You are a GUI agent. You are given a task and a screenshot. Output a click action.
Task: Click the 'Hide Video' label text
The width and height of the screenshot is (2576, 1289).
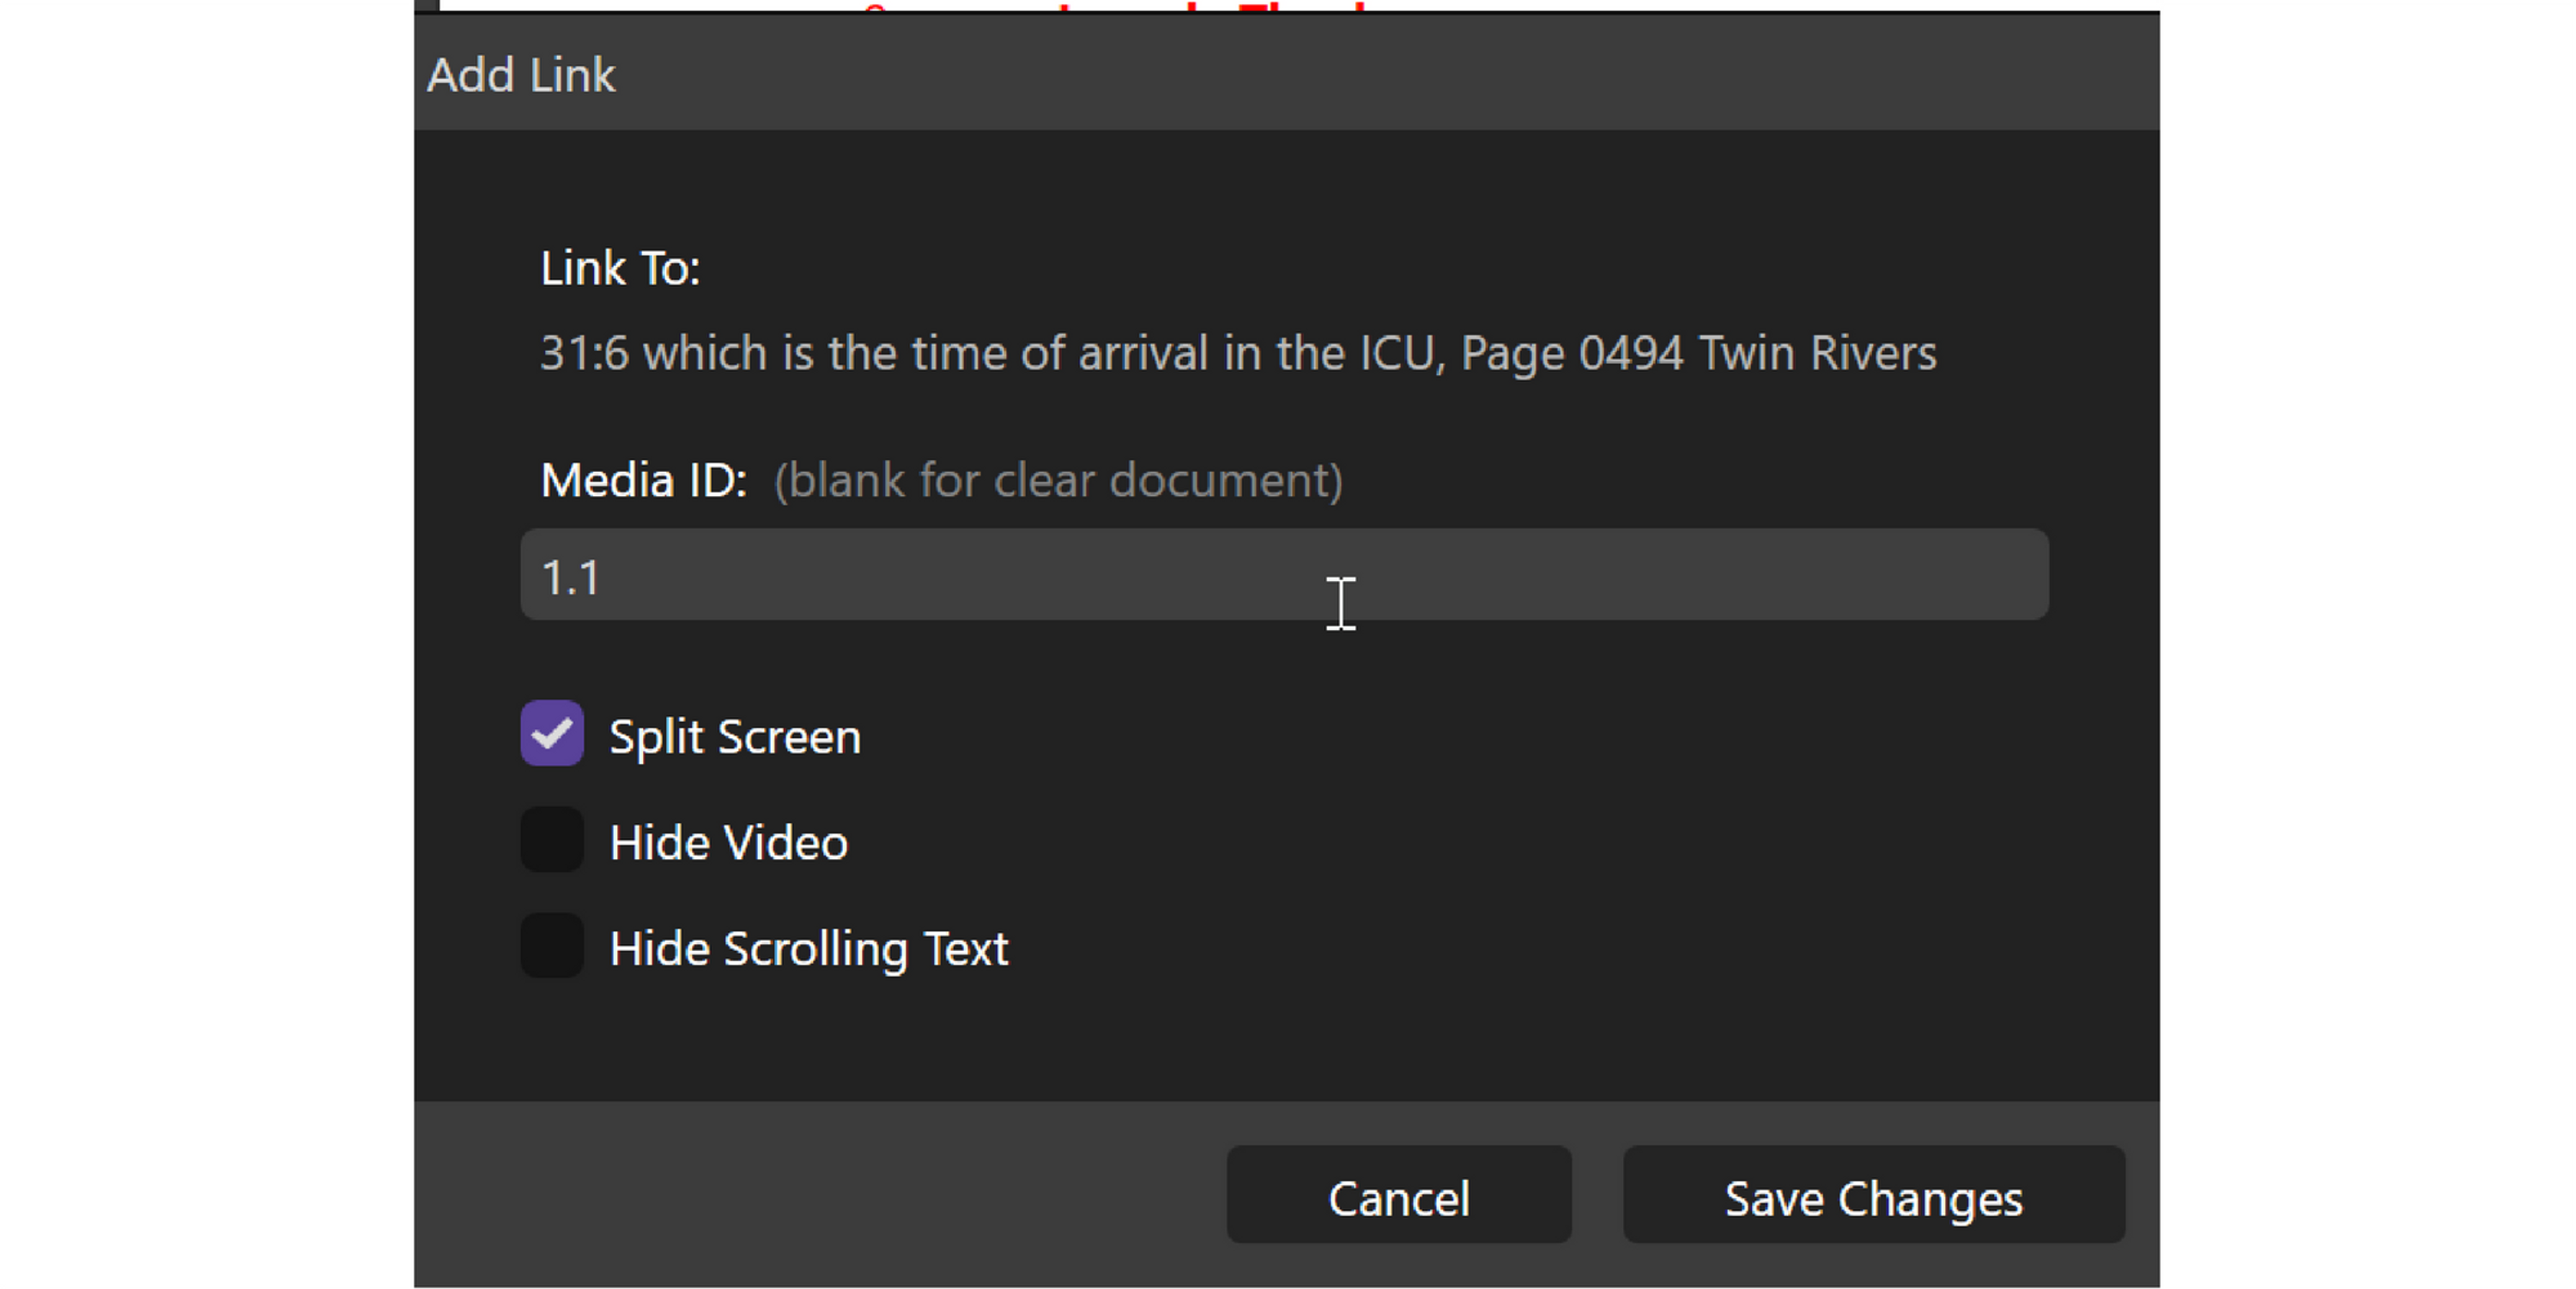click(728, 843)
